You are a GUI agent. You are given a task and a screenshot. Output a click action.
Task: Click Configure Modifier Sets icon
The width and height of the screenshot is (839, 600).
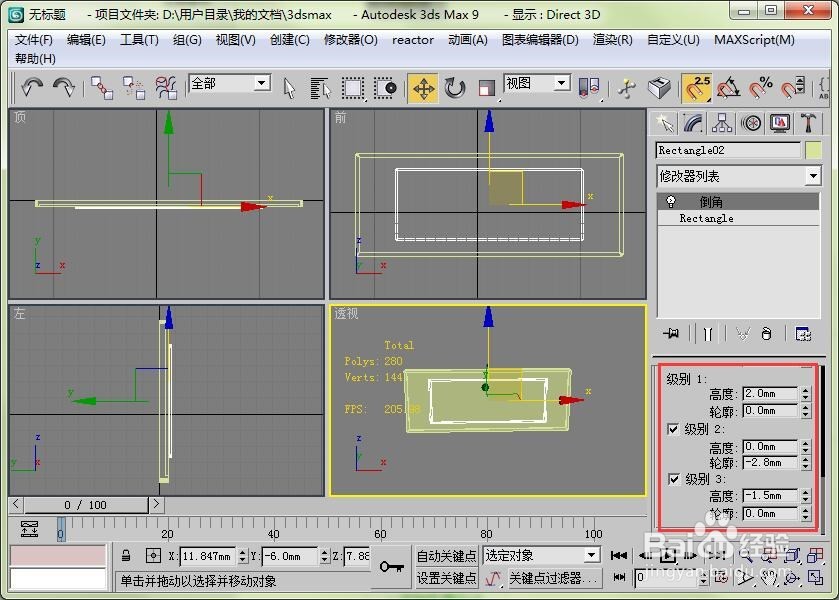[803, 334]
